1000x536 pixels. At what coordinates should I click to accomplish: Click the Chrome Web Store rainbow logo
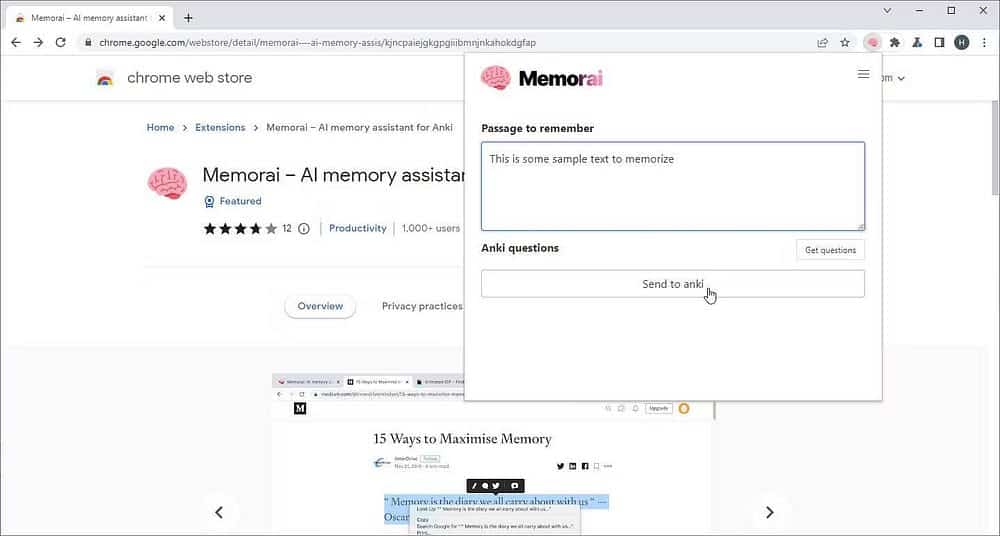(105, 79)
